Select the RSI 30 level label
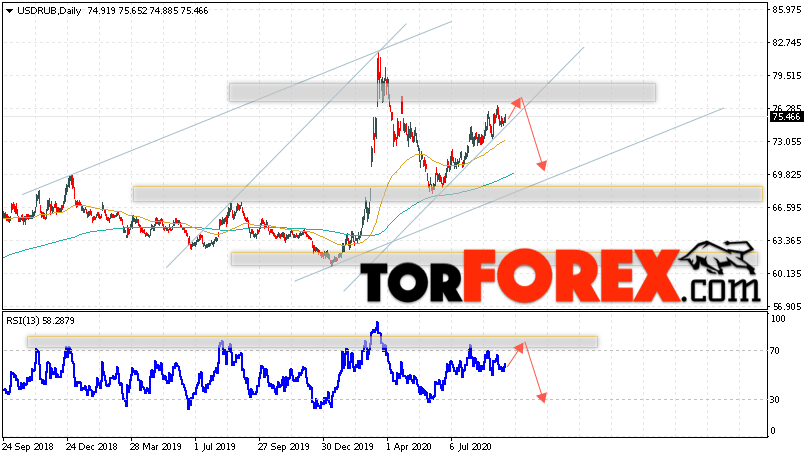This screenshot has height=458, width=808. coord(775,400)
